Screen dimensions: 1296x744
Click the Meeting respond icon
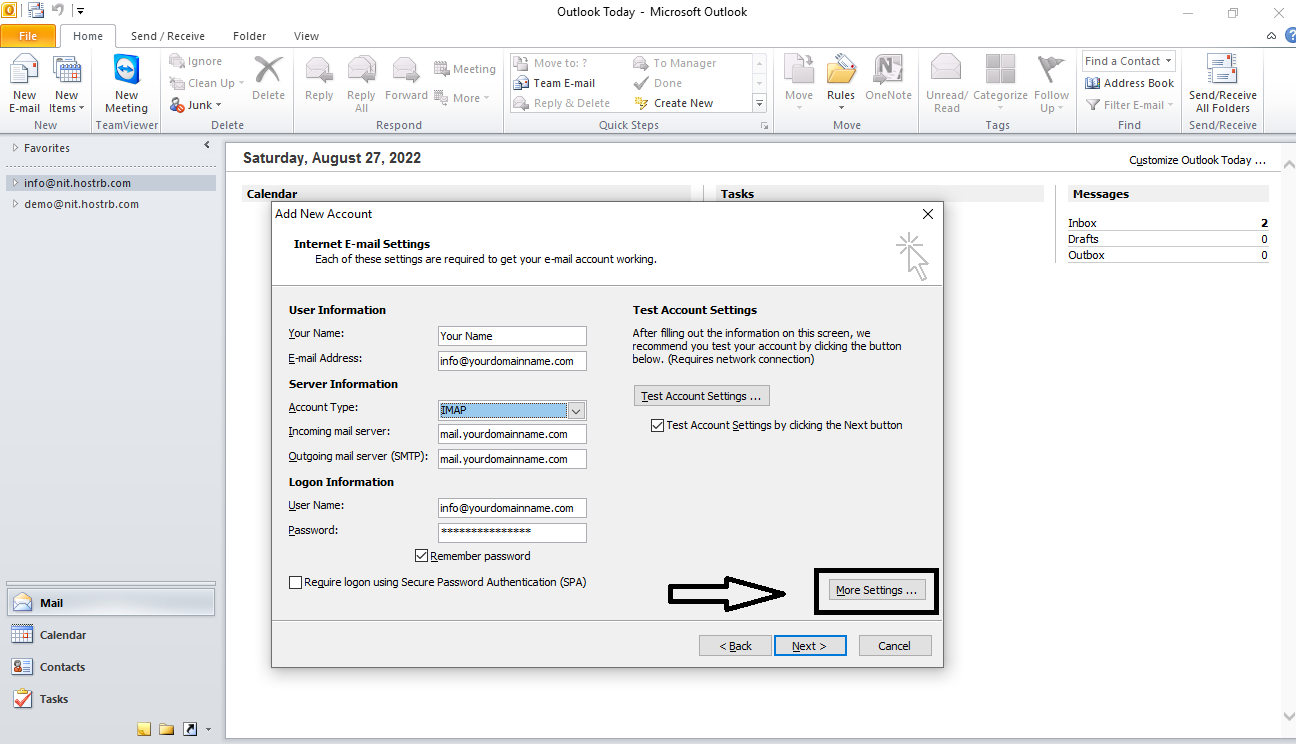(x=465, y=69)
